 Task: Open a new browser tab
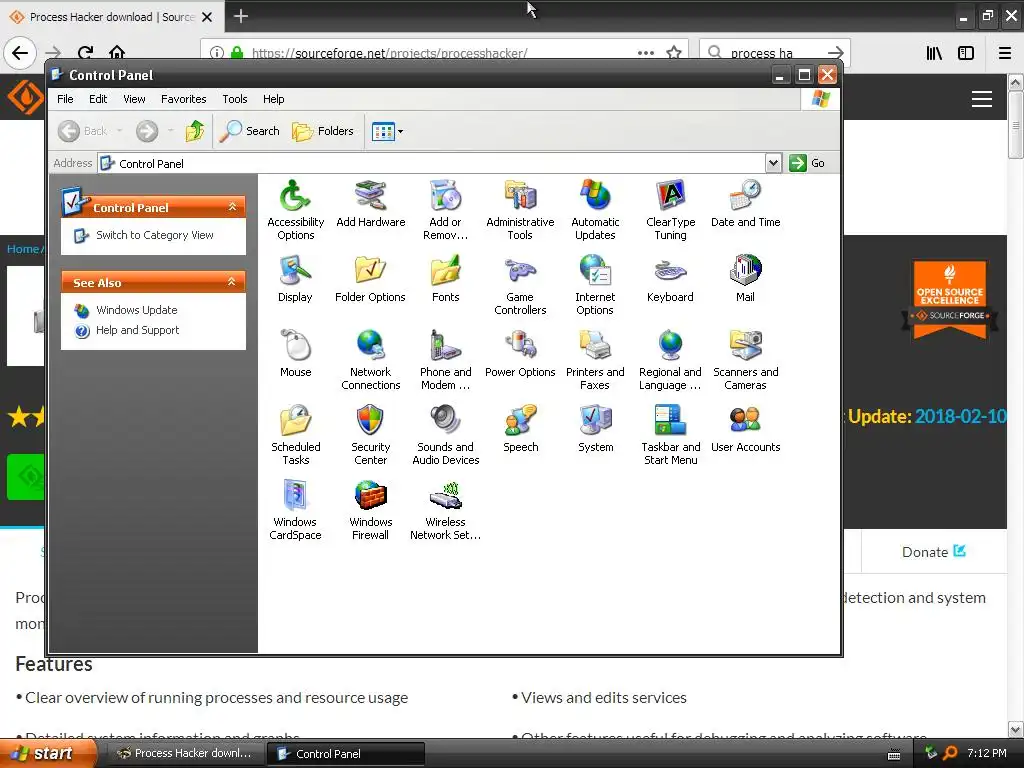[x=241, y=16]
